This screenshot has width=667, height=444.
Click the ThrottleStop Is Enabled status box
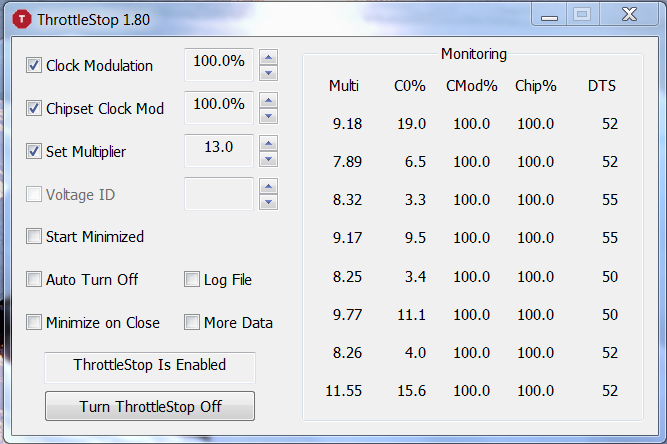click(150, 367)
